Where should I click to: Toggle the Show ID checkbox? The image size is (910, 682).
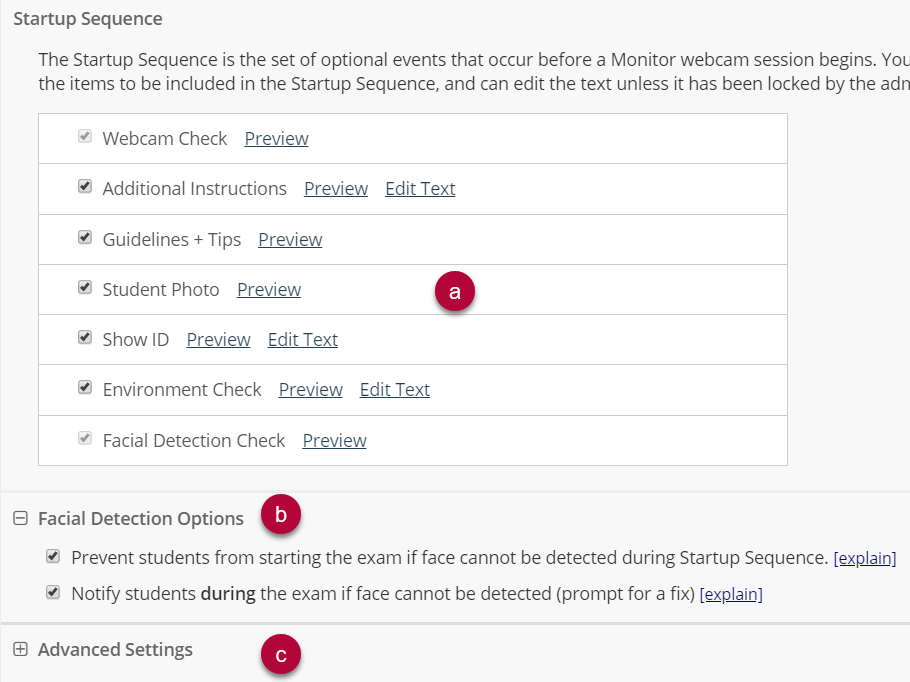click(85, 337)
